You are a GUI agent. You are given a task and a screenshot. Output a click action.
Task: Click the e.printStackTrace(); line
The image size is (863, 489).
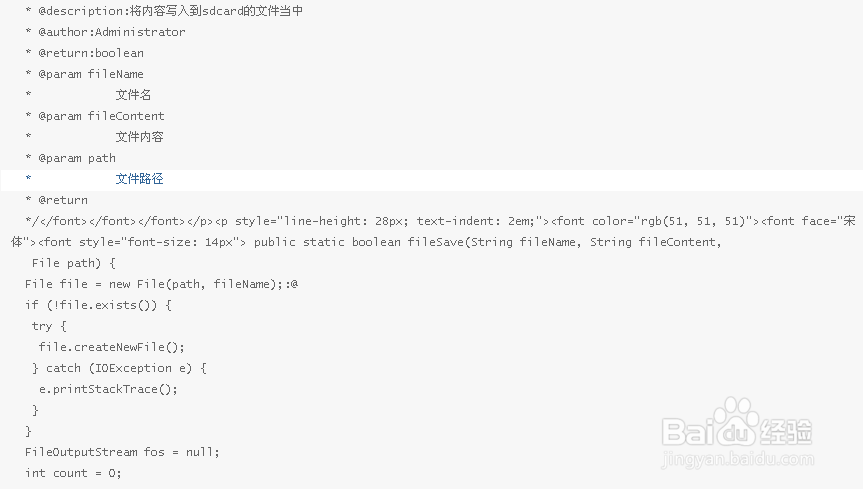(x=108, y=389)
